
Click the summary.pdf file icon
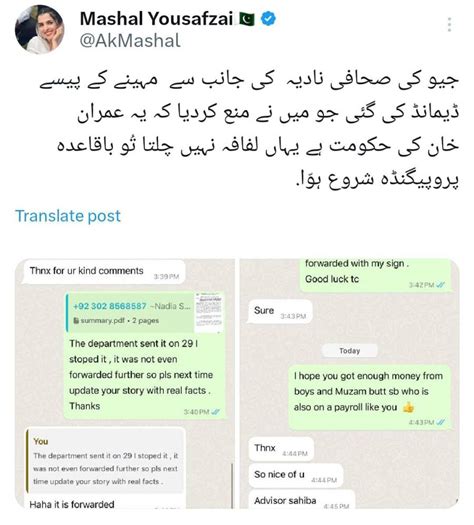[76, 321]
